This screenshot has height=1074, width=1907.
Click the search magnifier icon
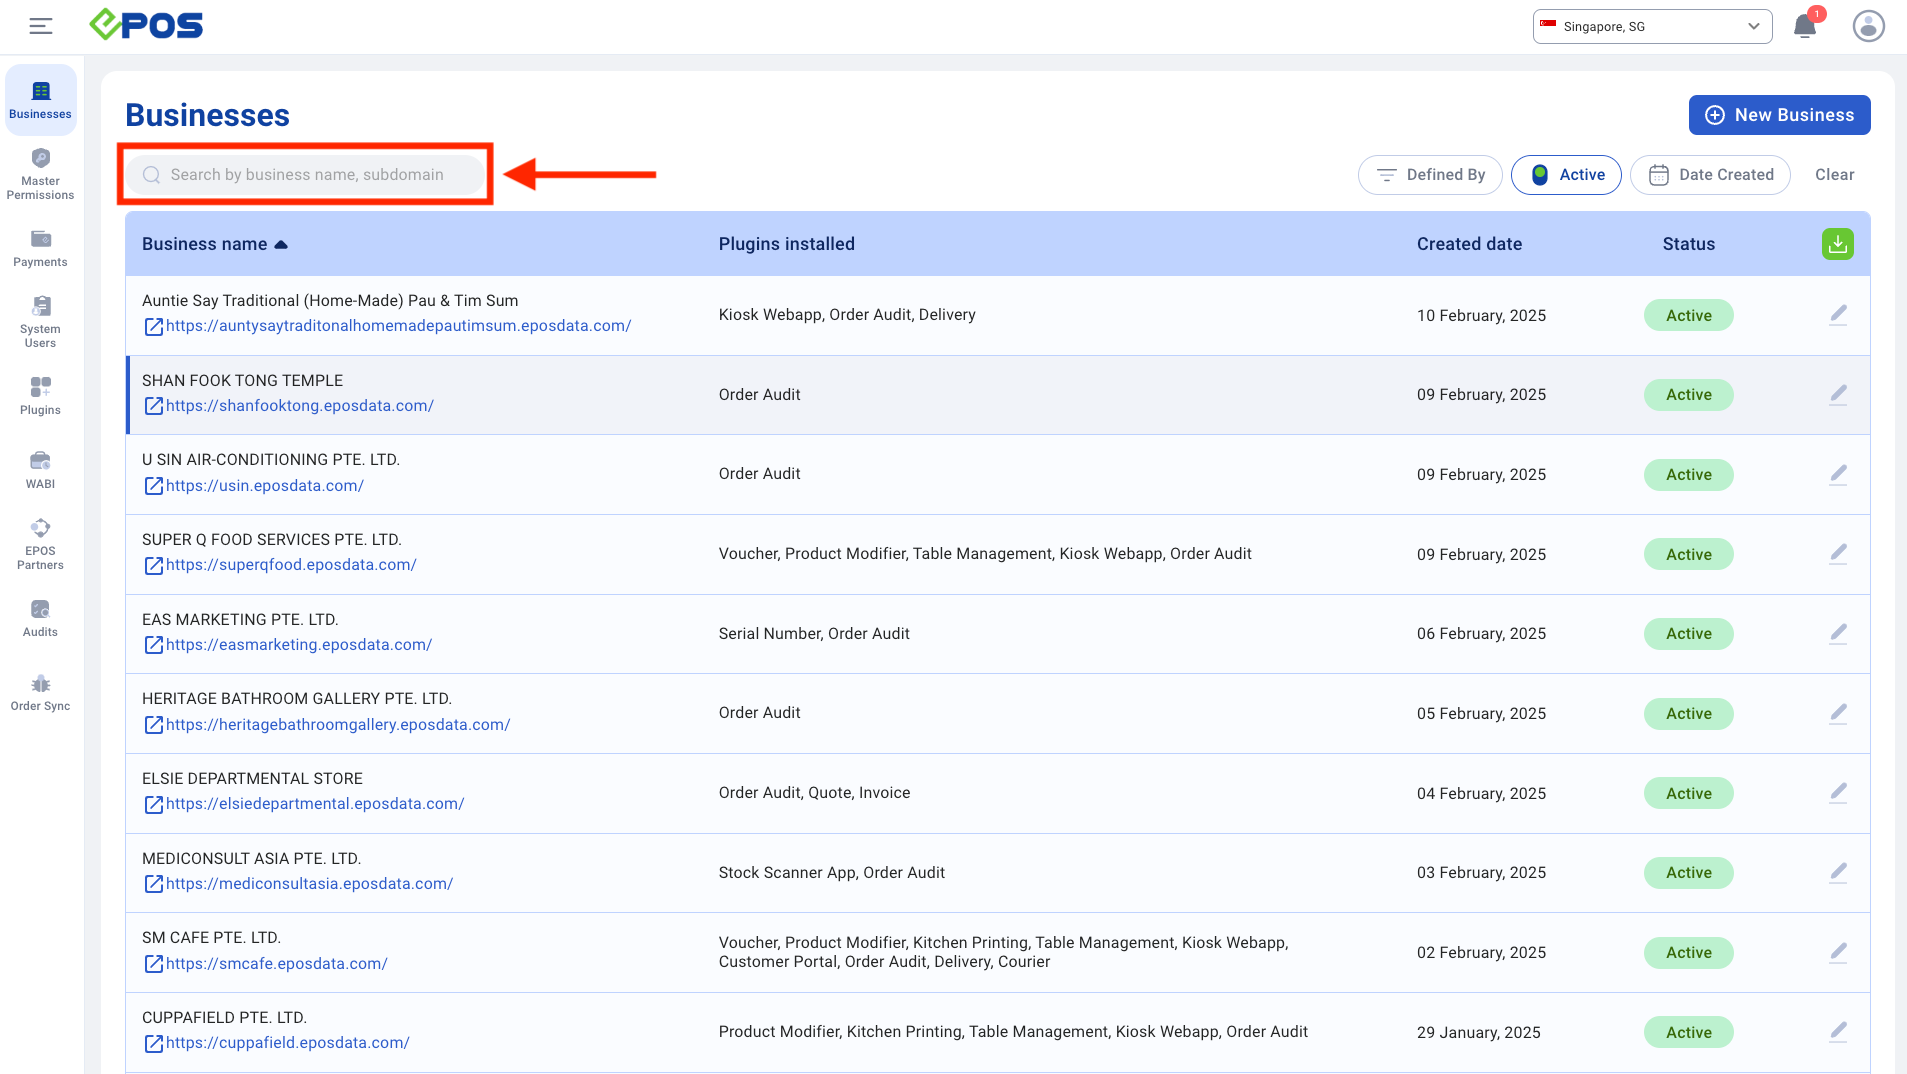point(151,175)
